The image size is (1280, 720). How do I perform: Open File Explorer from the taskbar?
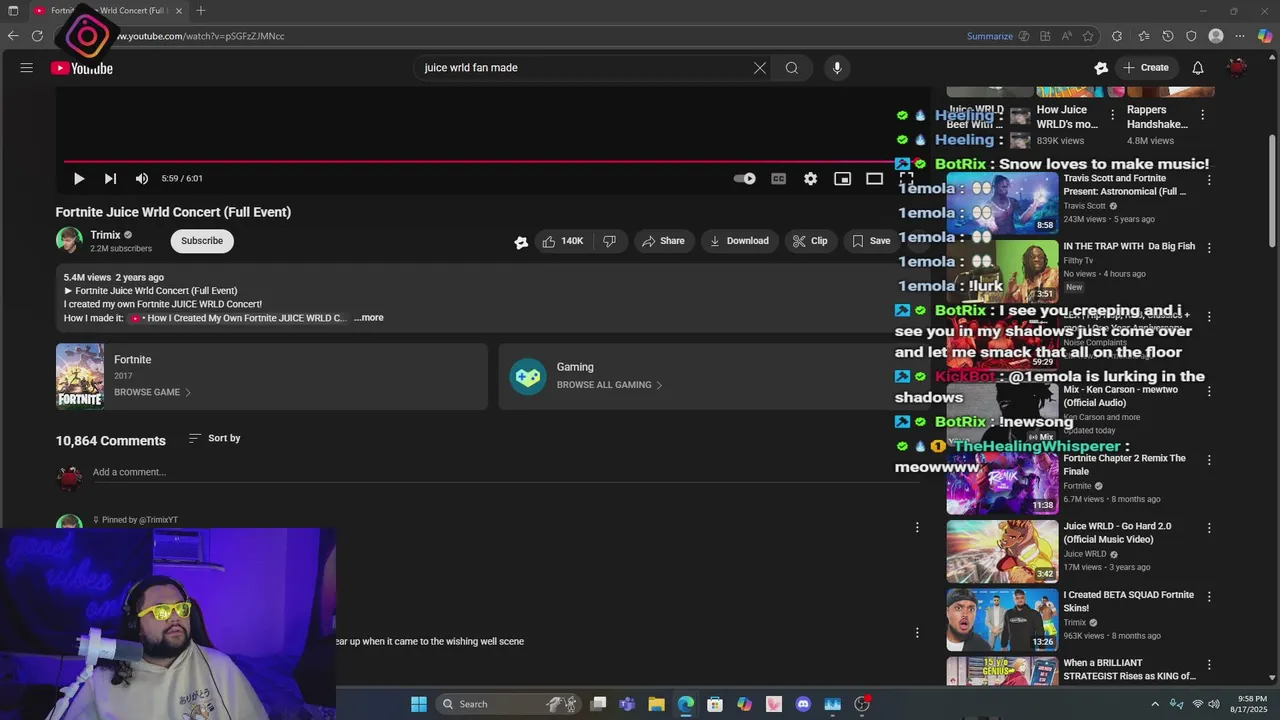[x=656, y=704]
